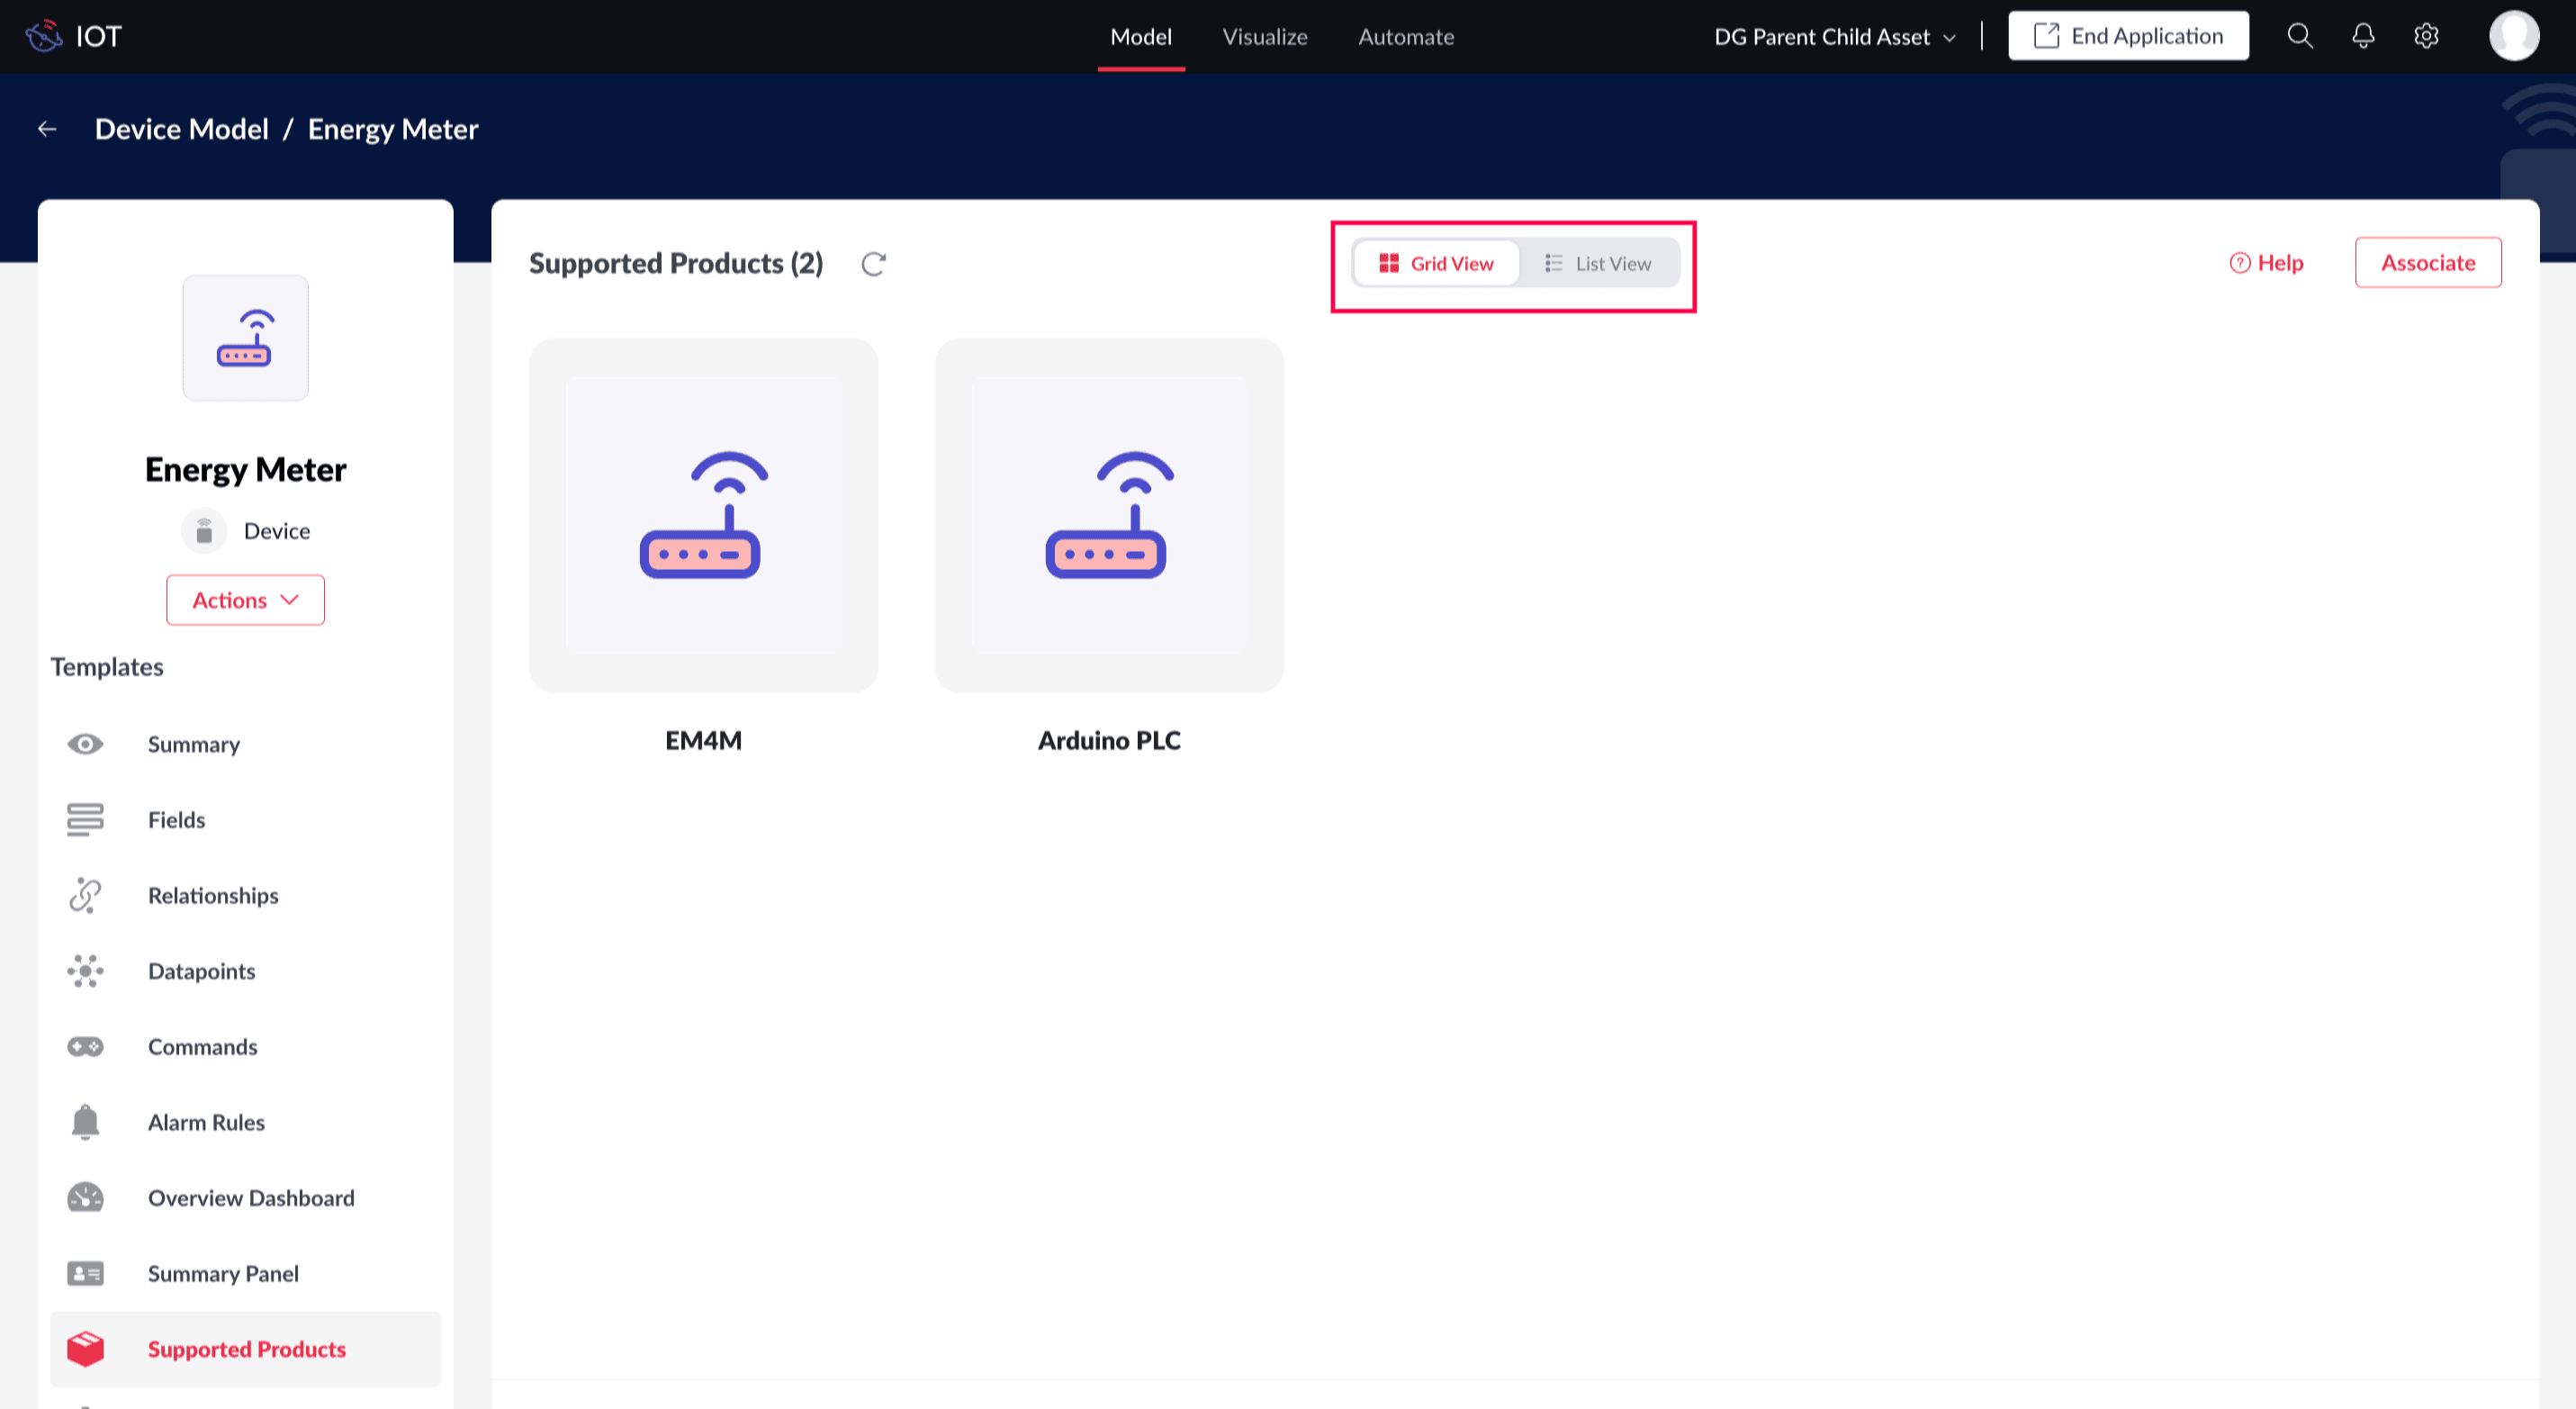The image size is (2576, 1409).
Task: Click the back arrow beside Device Model
Action: point(47,129)
